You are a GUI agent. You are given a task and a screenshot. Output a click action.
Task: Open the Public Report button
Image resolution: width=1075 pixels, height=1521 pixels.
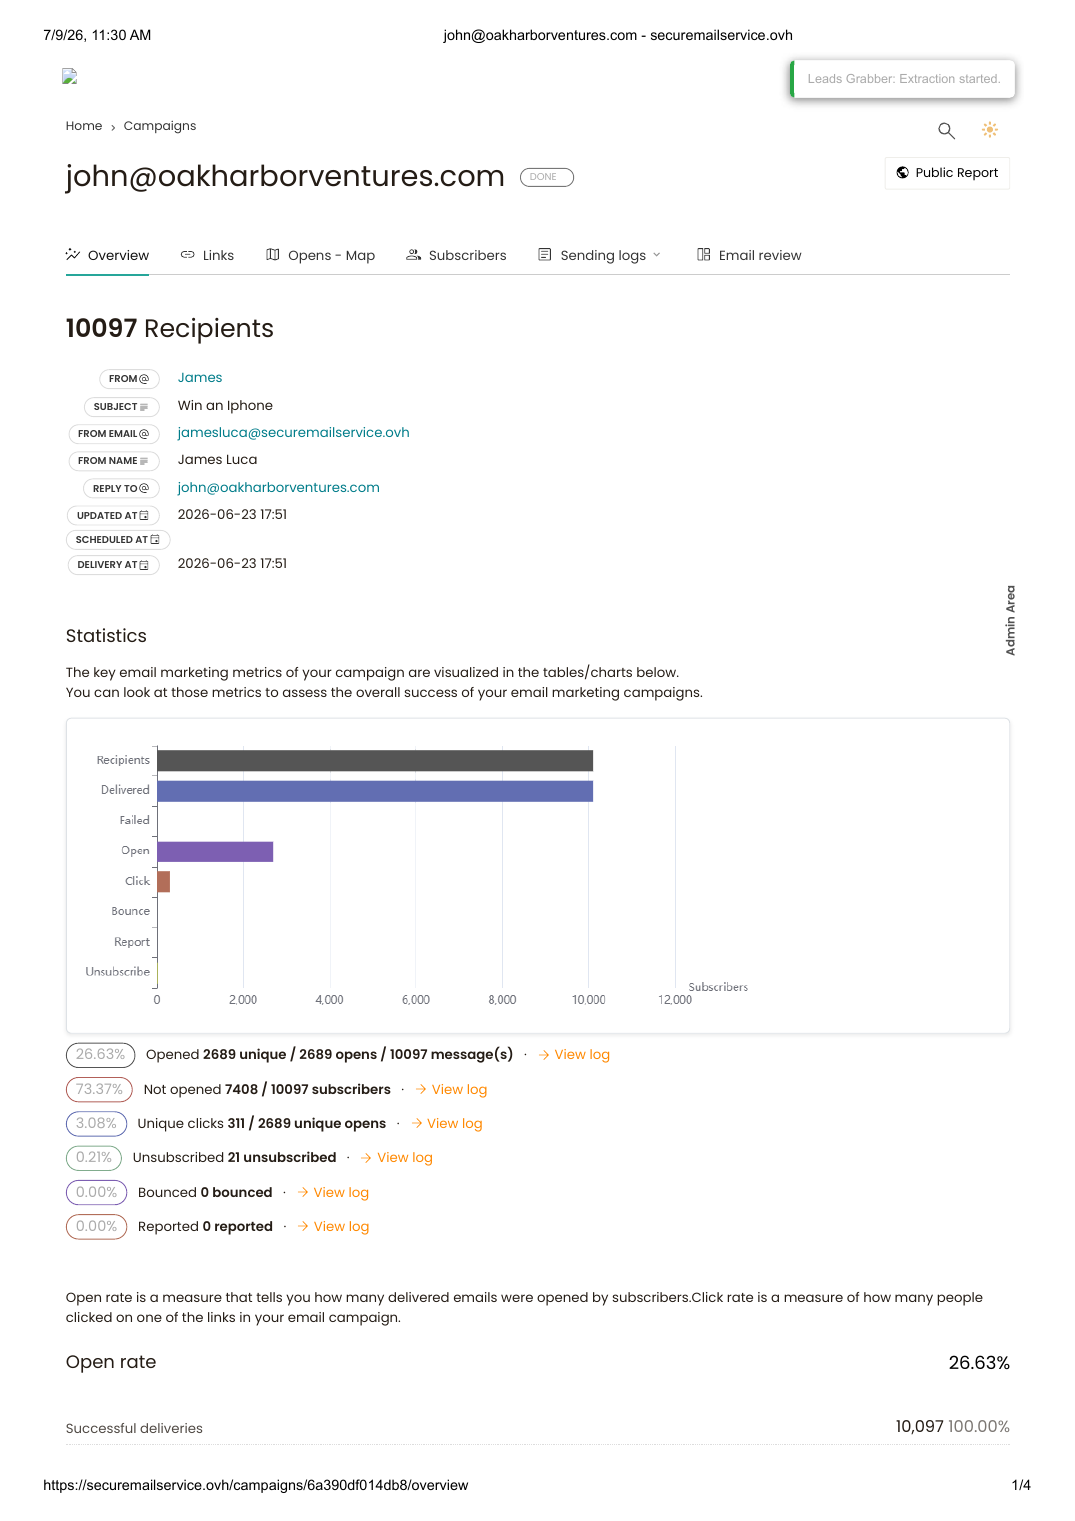pyautogui.click(x=947, y=173)
